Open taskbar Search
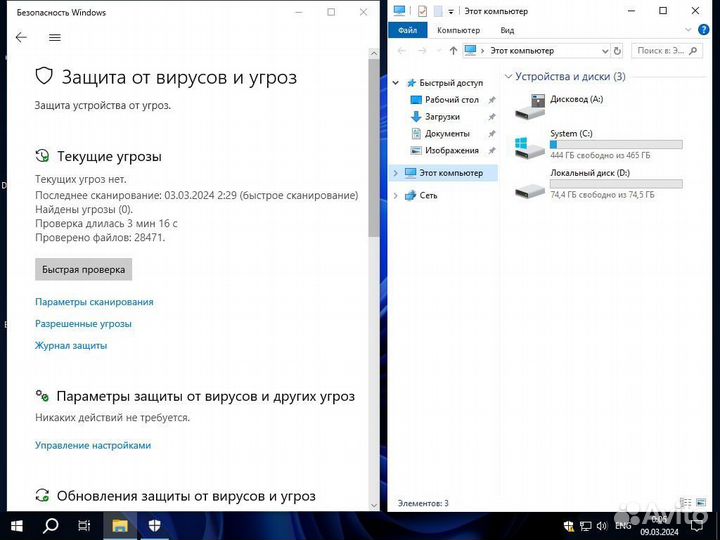720x540 pixels. [x=51, y=526]
